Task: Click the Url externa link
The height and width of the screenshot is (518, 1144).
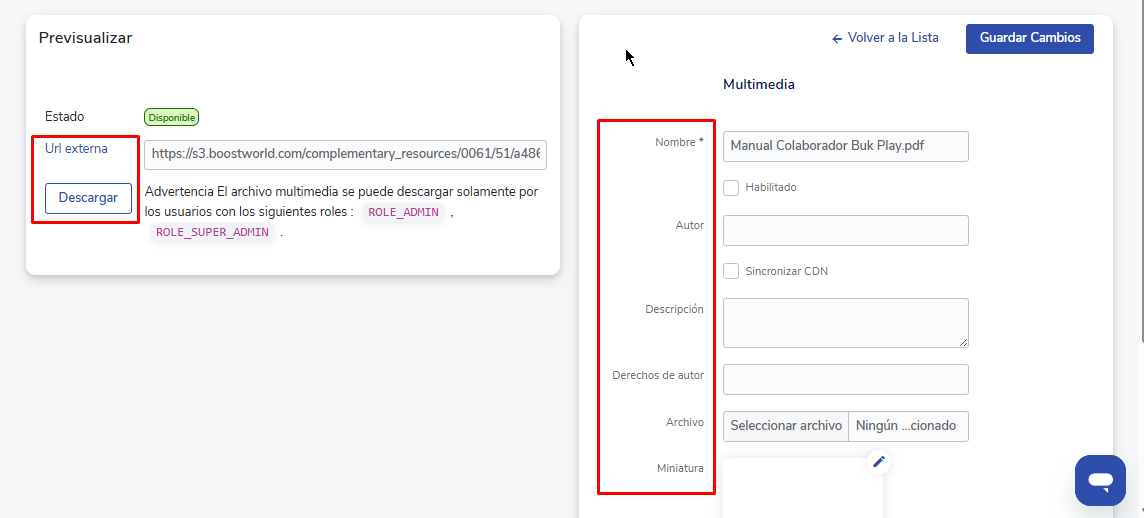Action: (76, 149)
